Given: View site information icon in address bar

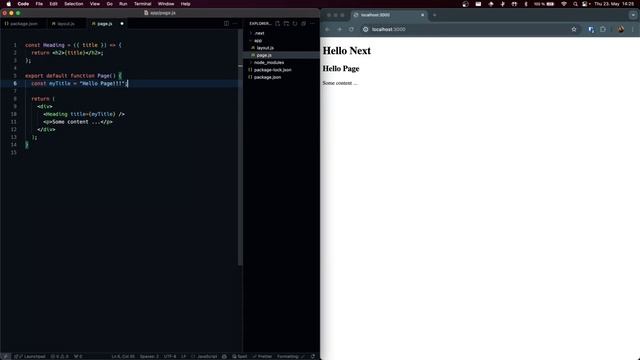Looking at the screenshot, I should 365,29.
